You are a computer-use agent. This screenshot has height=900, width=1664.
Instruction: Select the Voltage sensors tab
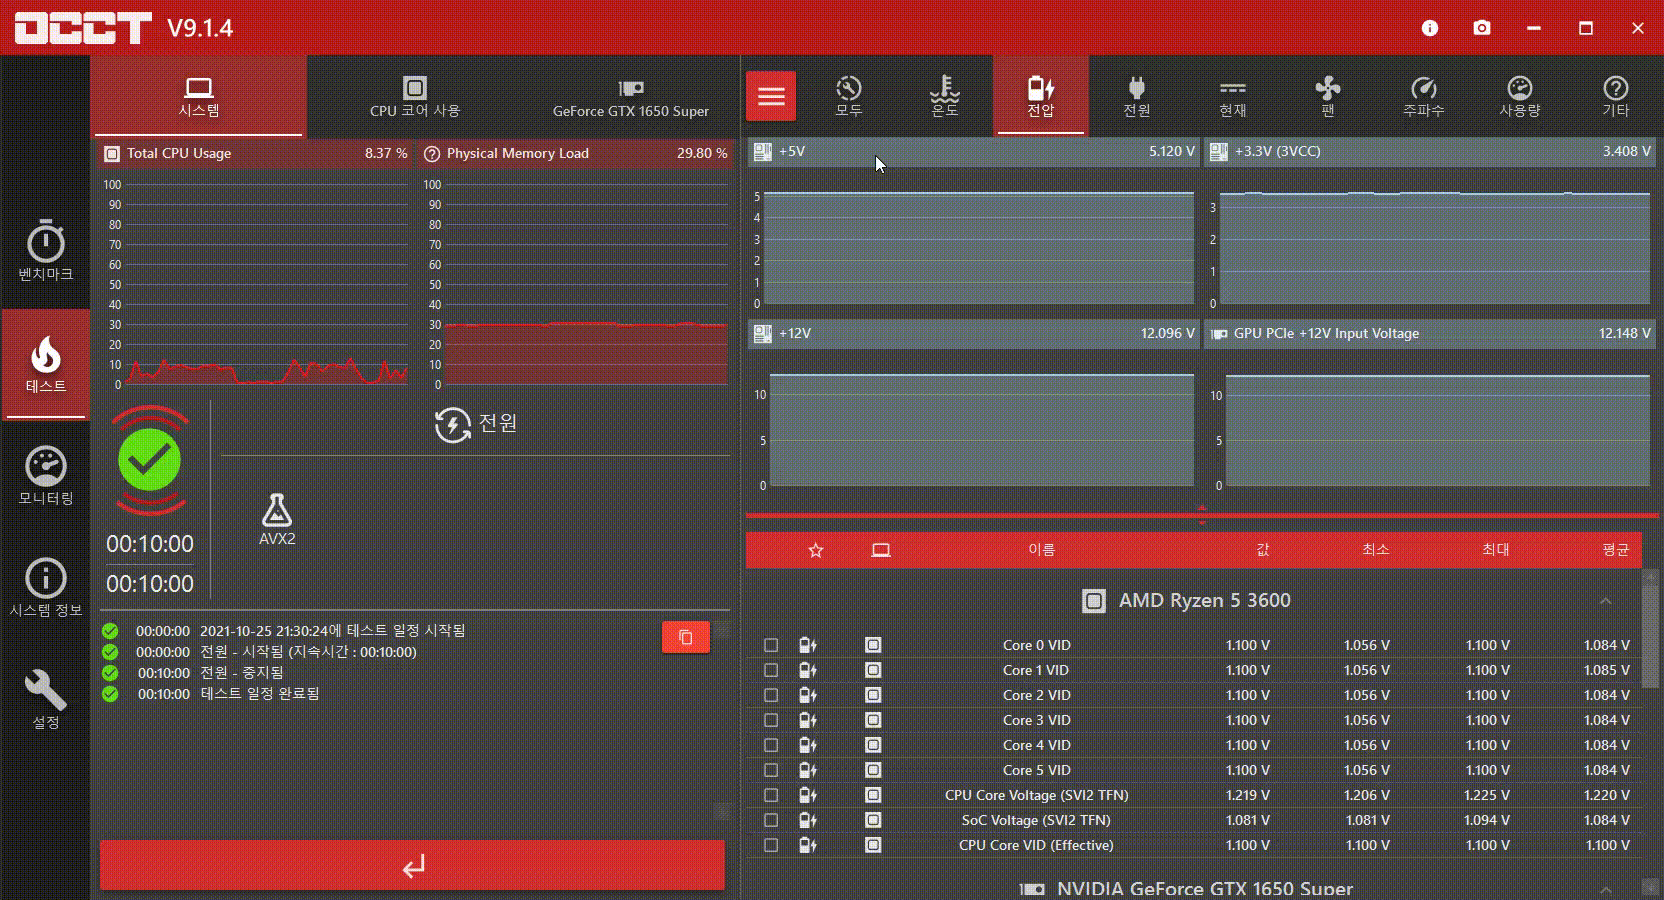[x=1041, y=96]
